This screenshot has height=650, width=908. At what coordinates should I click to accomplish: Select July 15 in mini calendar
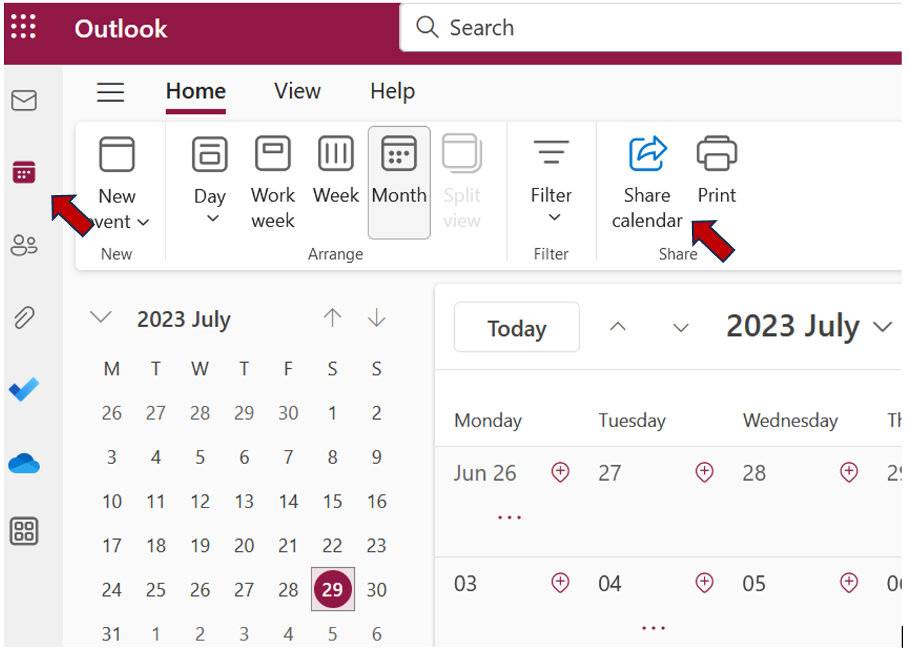tap(332, 501)
